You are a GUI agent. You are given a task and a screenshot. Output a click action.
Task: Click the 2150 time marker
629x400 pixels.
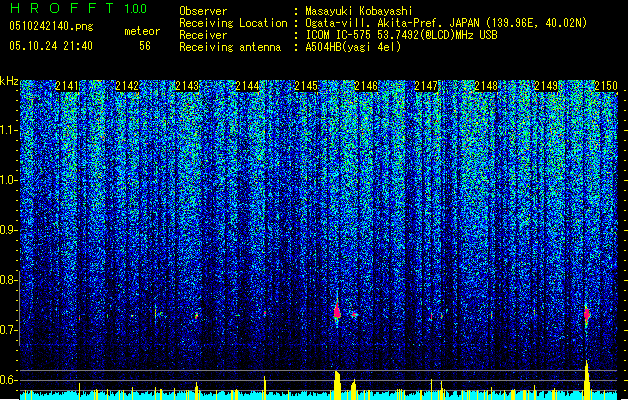coord(606,86)
